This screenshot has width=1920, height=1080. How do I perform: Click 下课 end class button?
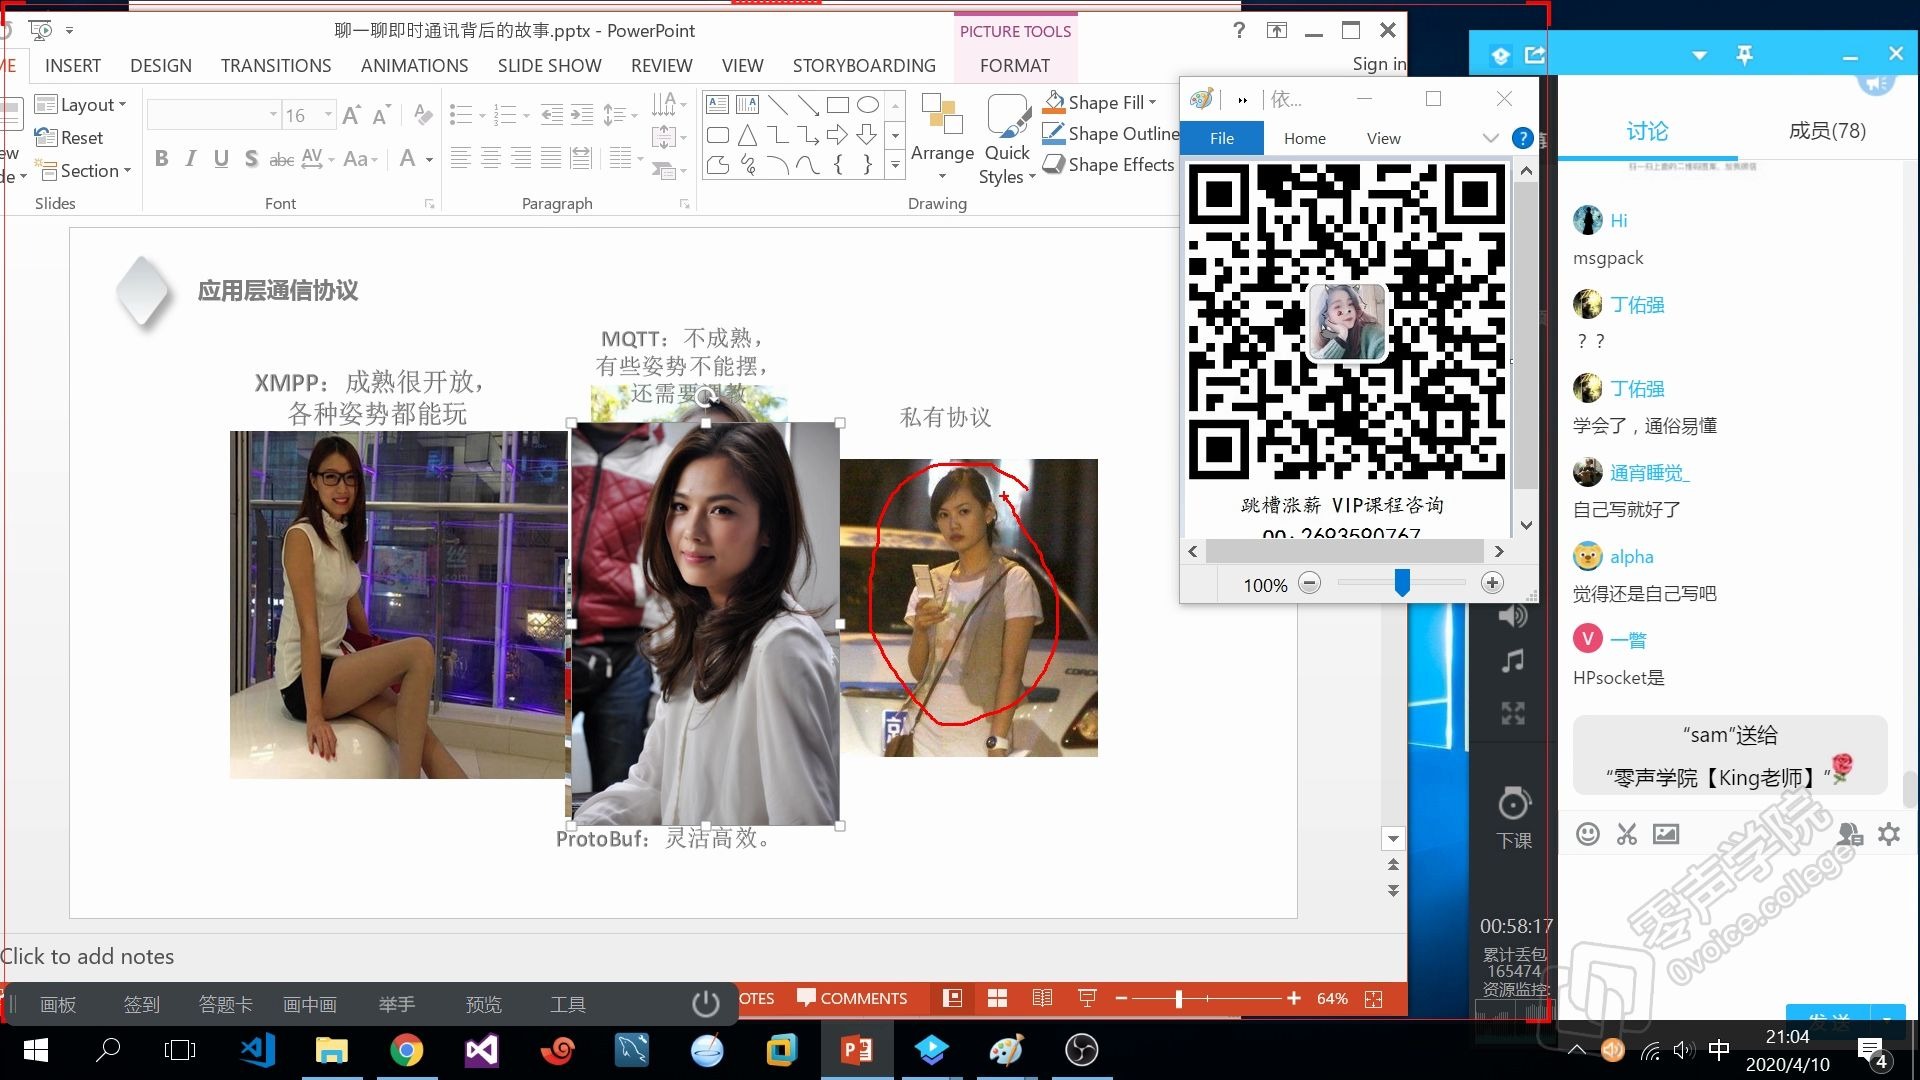click(x=1514, y=818)
